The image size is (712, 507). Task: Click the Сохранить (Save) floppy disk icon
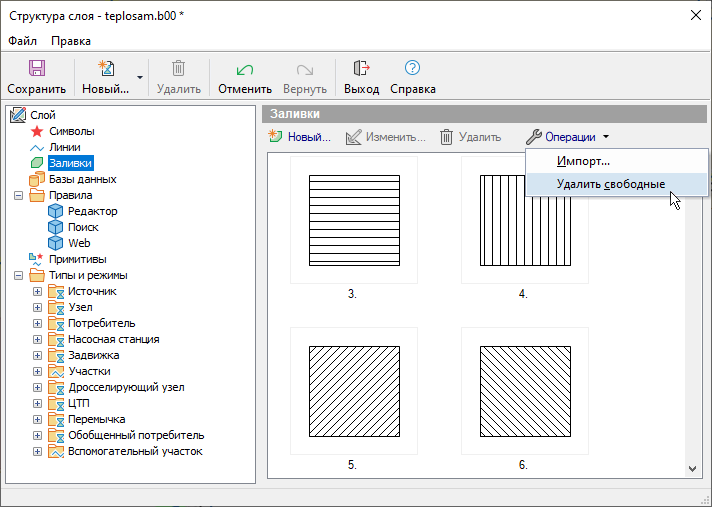click(x=36, y=69)
